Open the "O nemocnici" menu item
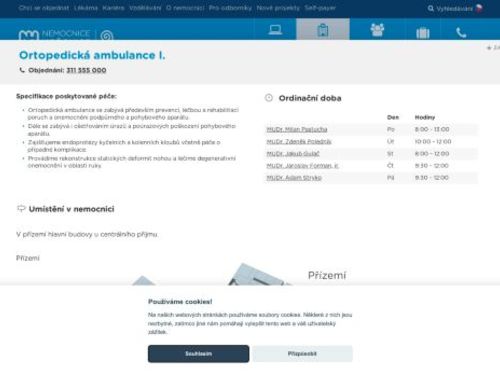The height and width of the screenshot is (375, 500). 185,8
